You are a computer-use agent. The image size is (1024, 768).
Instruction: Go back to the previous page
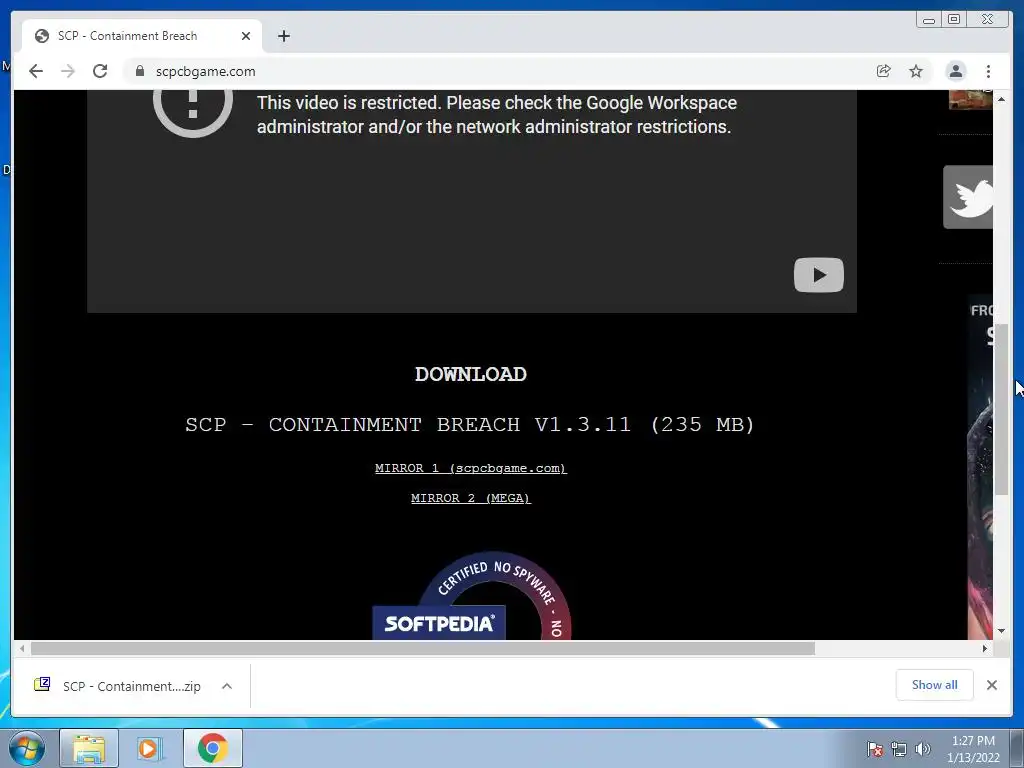(36, 71)
